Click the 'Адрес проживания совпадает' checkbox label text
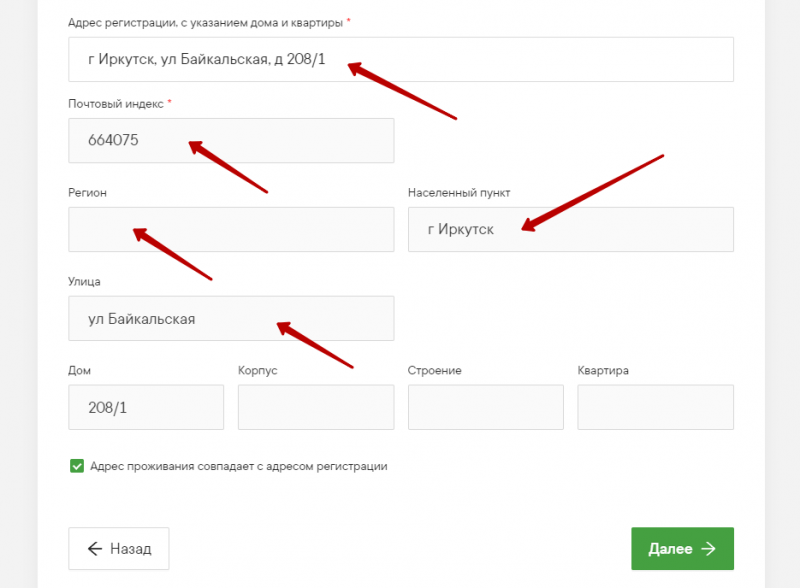Image resolution: width=800 pixels, height=588 pixels. coord(238,466)
